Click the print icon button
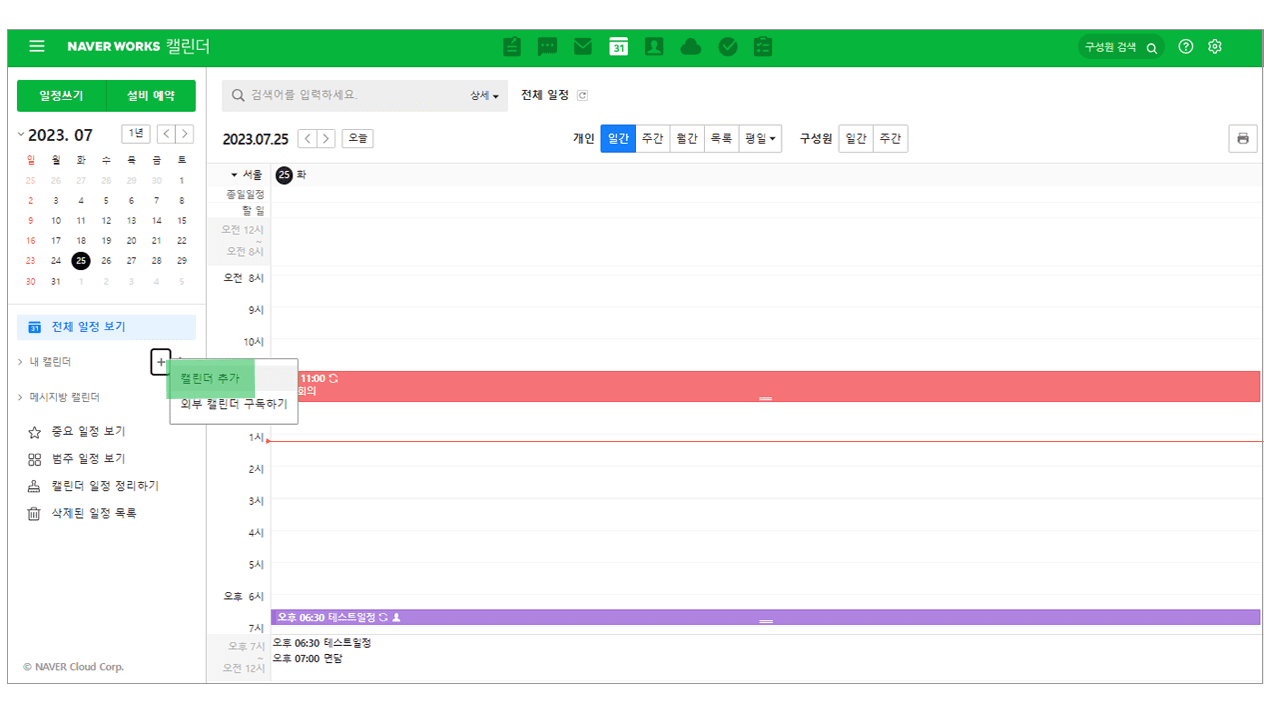 click(1242, 139)
